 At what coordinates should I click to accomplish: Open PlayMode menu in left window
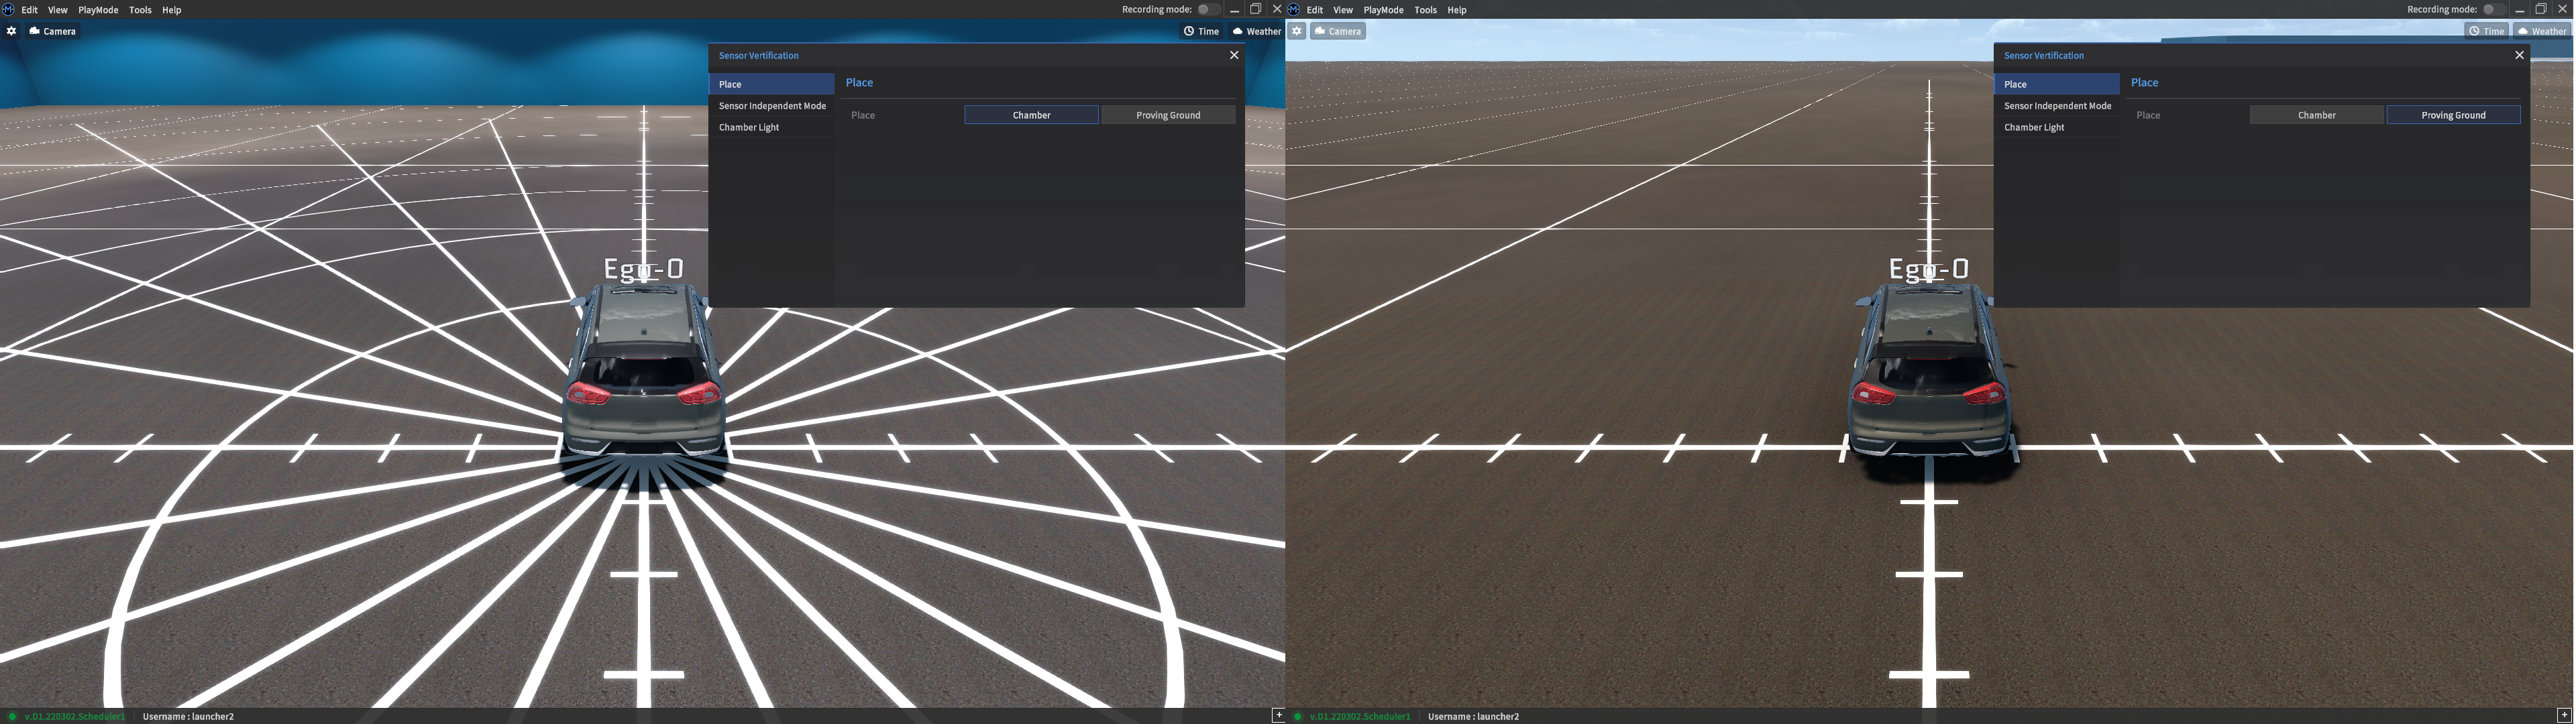click(x=98, y=10)
